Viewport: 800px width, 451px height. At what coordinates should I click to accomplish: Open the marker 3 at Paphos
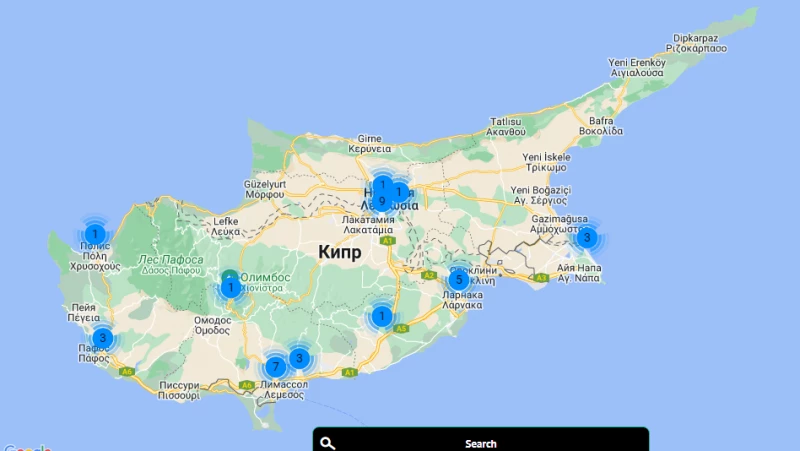[103, 338]
